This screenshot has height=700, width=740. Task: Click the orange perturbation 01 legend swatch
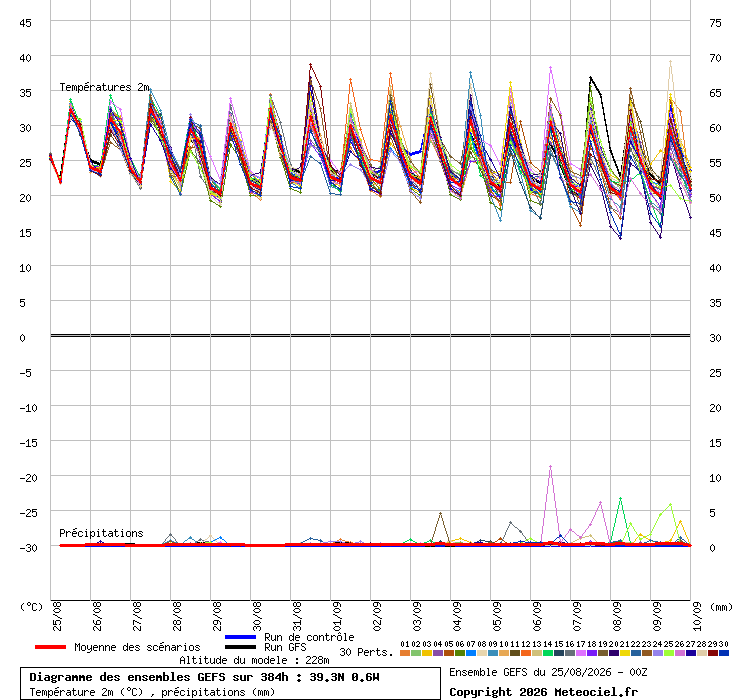click(x=404, y=653)
